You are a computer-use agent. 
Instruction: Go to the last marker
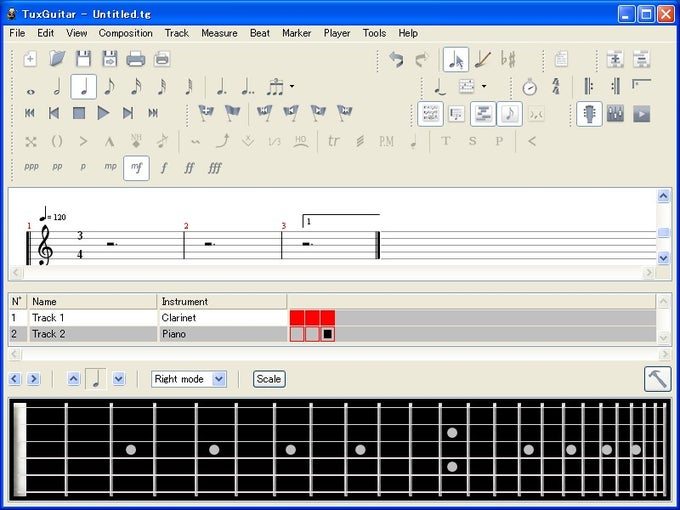point(345,113)
